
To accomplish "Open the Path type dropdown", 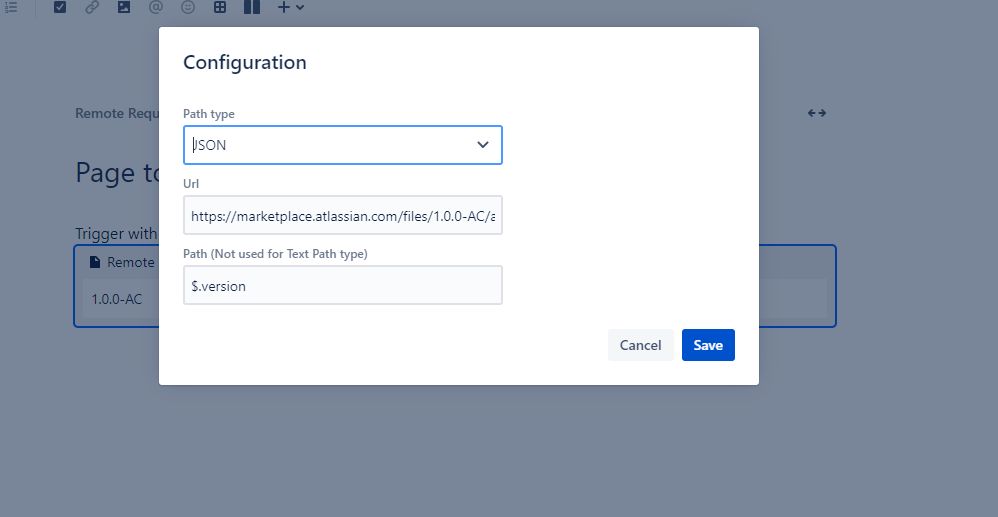I will (330, 145).
